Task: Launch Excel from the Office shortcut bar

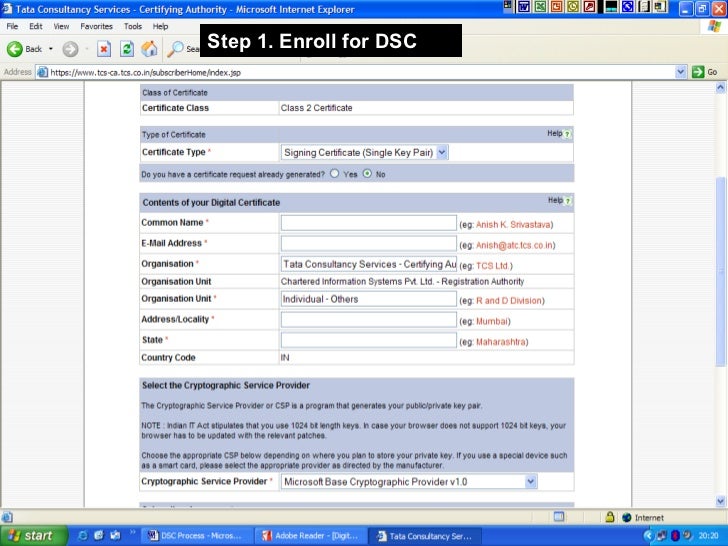Action: (540, 7)
